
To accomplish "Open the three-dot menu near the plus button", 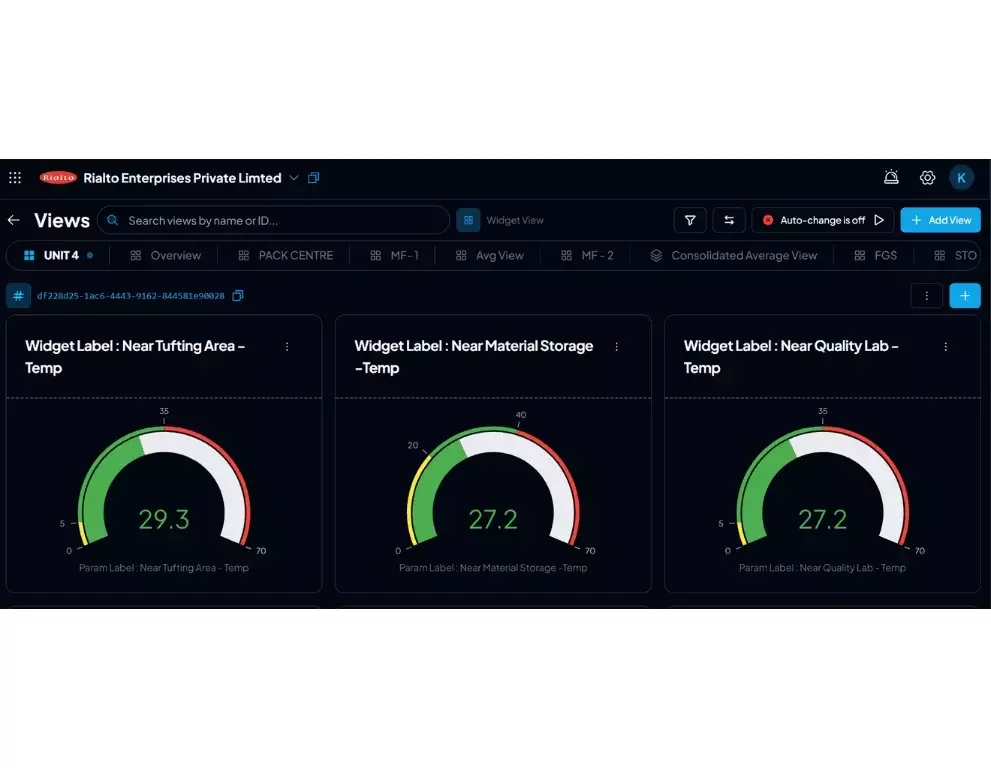I will 926,296.
